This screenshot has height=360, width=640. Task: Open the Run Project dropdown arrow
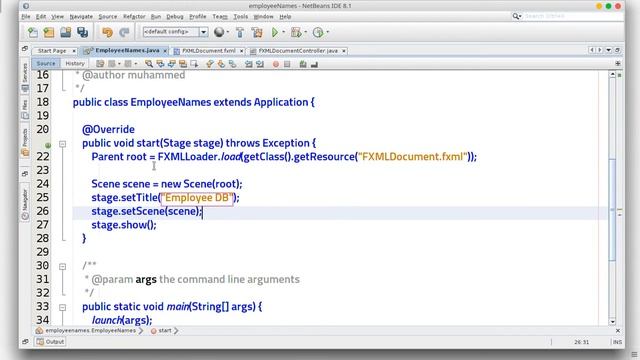tap(284, 32)
